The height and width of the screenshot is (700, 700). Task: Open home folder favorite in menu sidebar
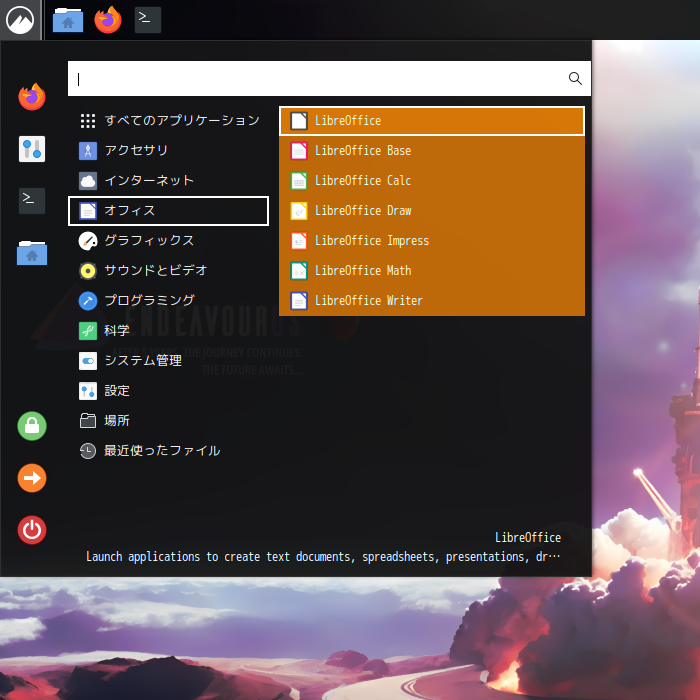pos(32,253)
